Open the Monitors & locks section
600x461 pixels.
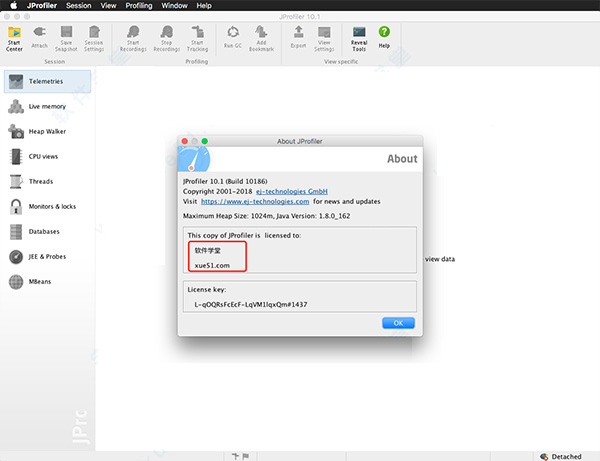[x=47, y=207]
